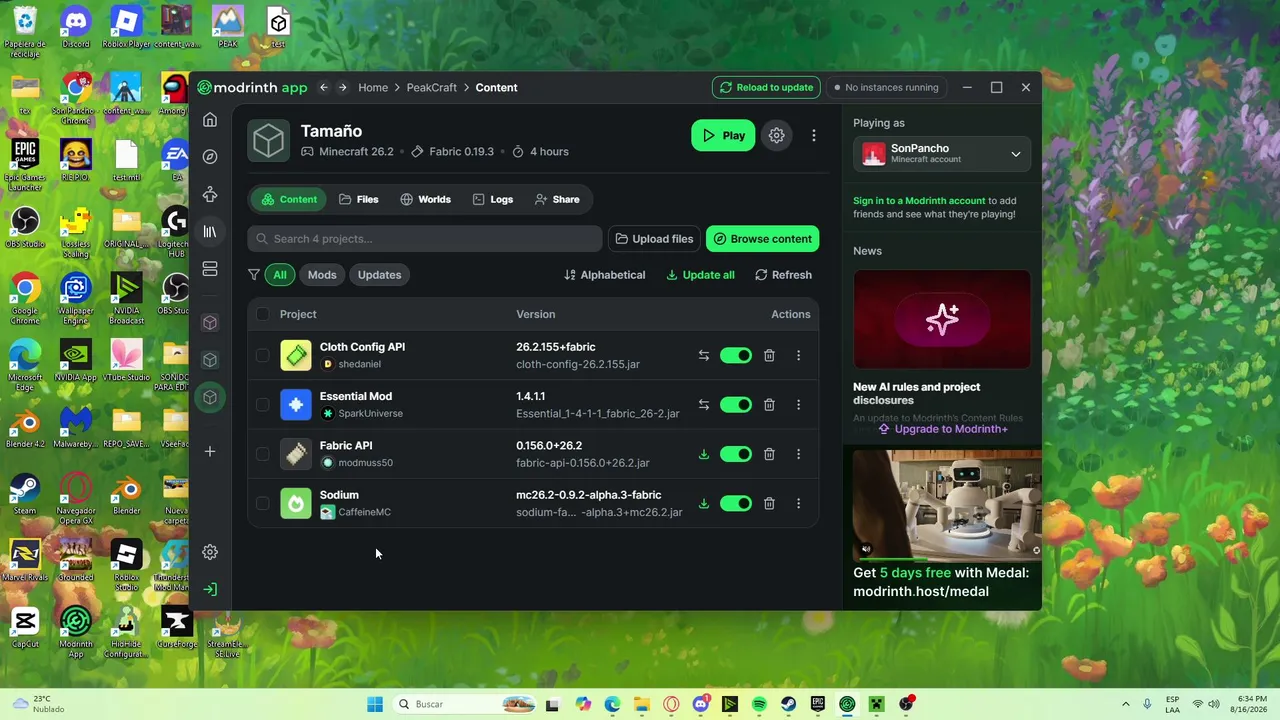Check the Fabric API checkbox
Image resolution: width=1280 pixels, height=720 pixels.
click(262, 454)
